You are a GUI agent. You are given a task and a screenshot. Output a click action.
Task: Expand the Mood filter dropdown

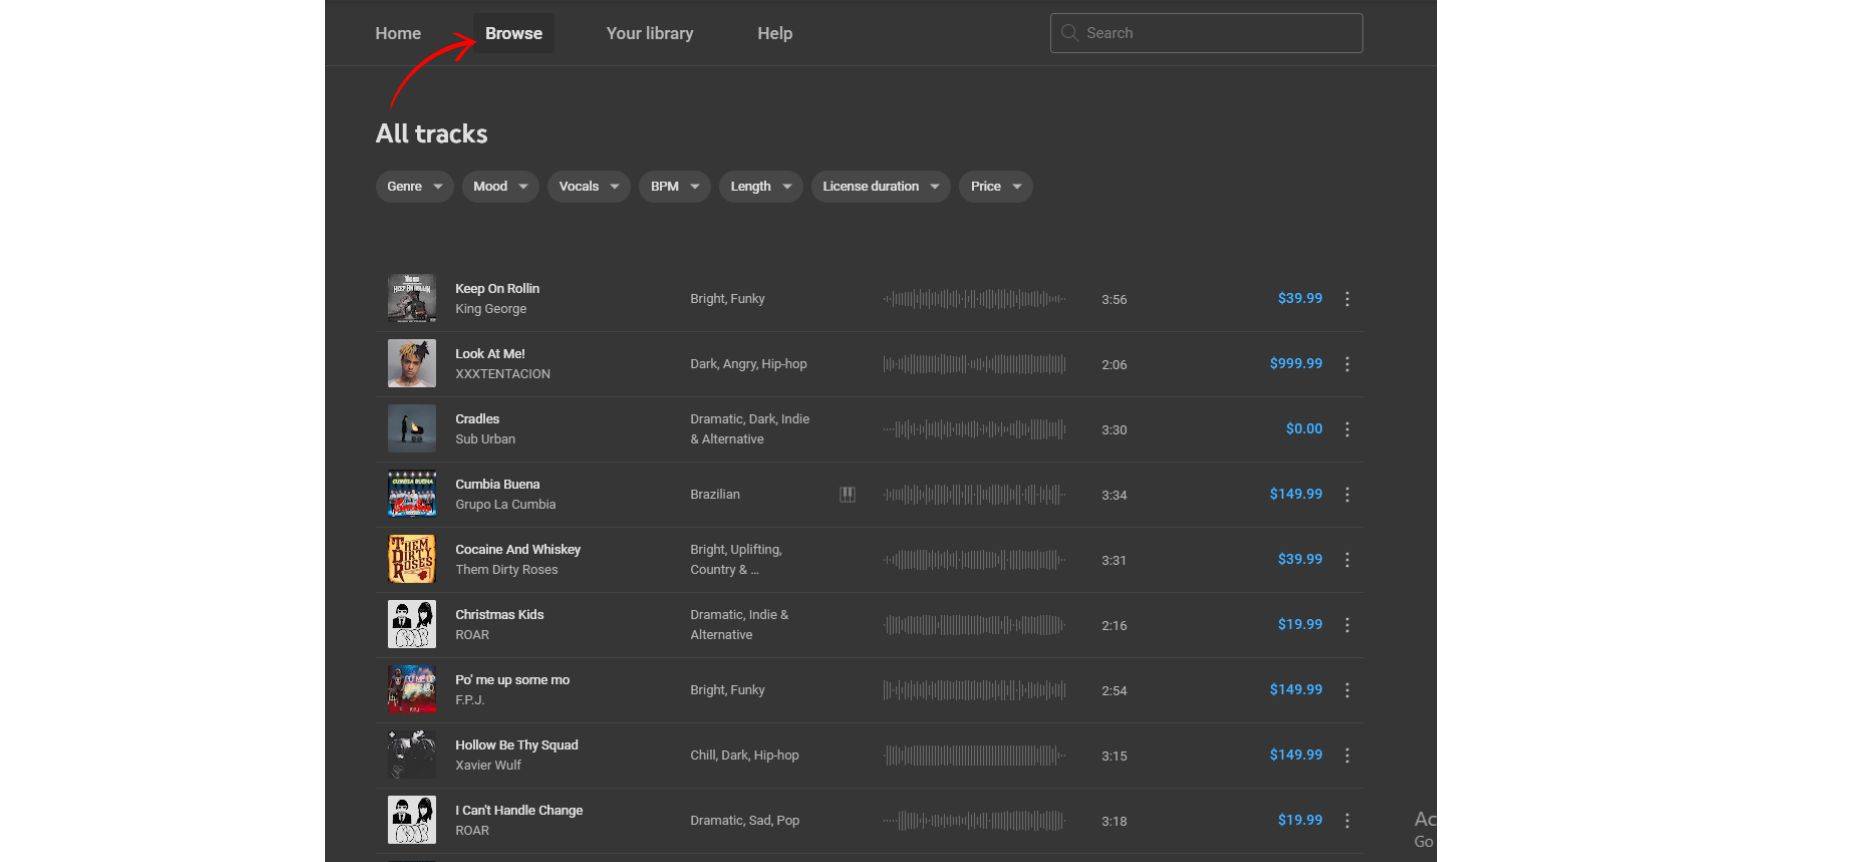(500, 186)
